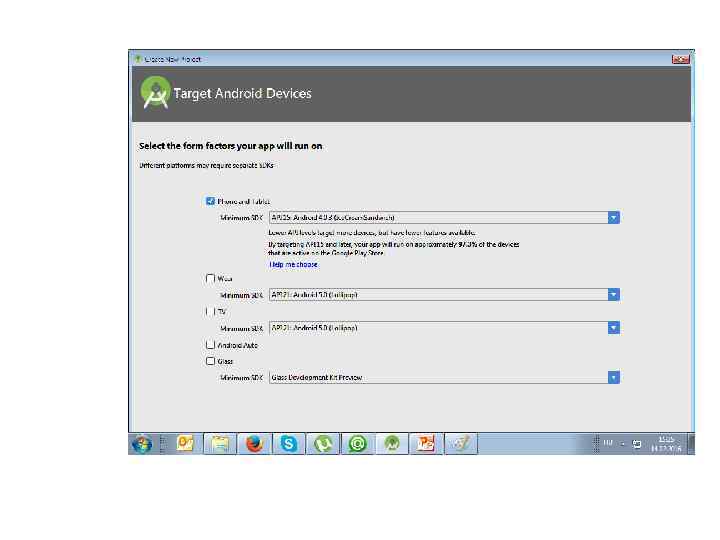Enable the TV form factor checkbox
The height and width of the screenshot is (540, 720).
[x=210, y=312]
